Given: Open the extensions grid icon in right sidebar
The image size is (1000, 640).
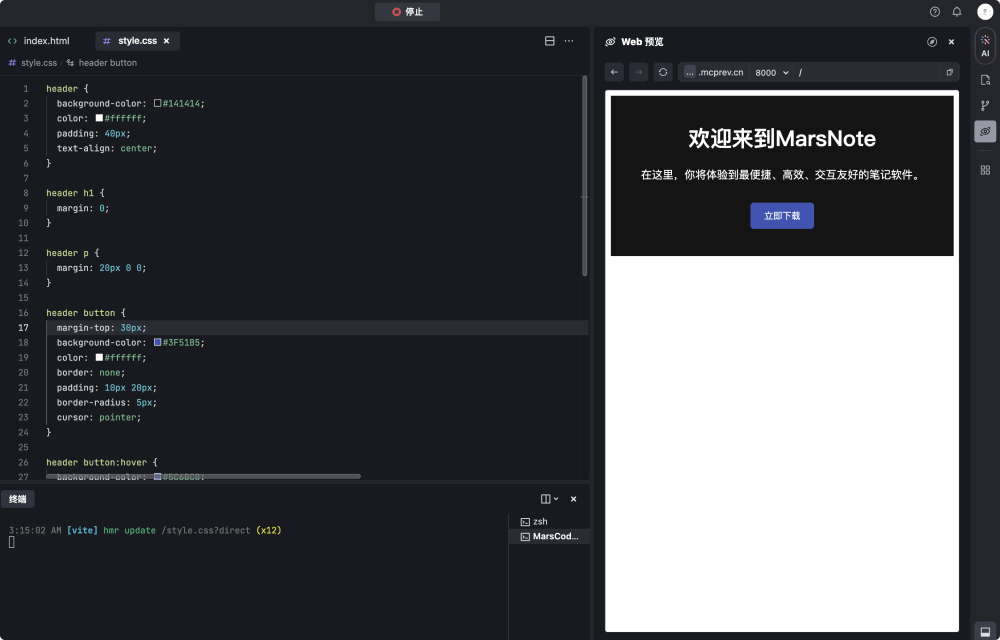Looking at the screenshot, I should [985, 170].
